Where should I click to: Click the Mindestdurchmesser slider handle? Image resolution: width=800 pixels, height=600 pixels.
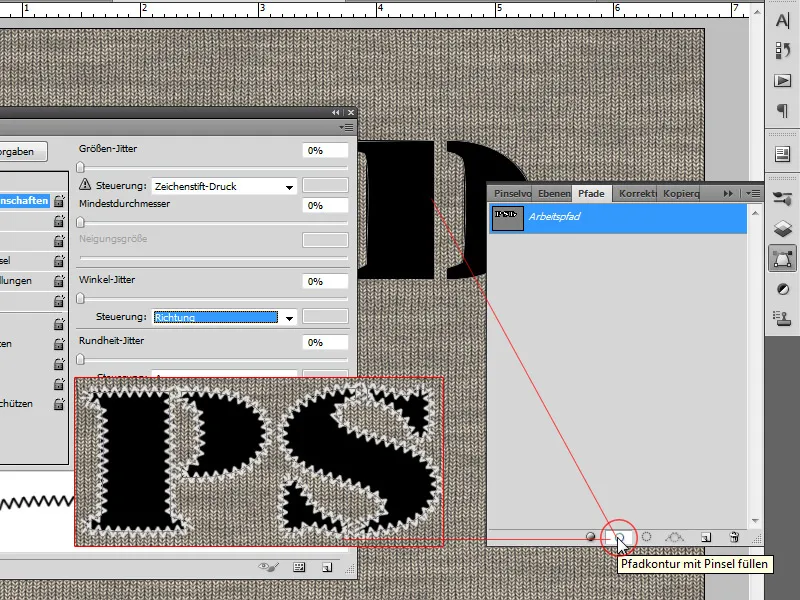[80, 222]
